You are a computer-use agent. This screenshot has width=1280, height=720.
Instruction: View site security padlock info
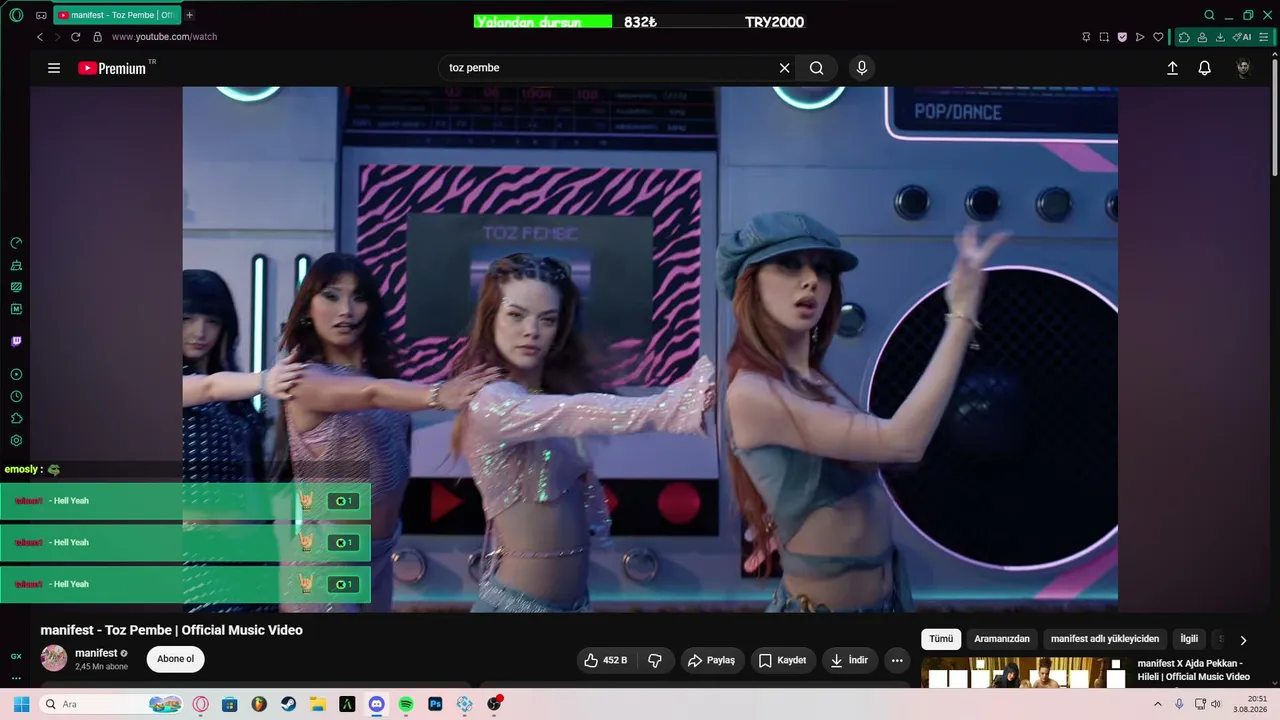tap(97, 37)
